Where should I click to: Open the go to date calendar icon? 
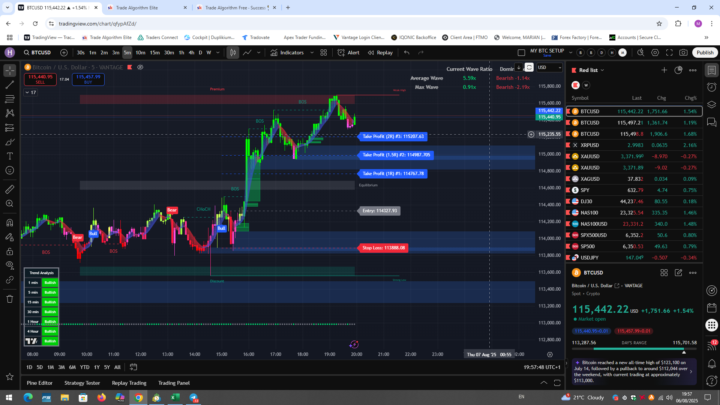(134, 367)
